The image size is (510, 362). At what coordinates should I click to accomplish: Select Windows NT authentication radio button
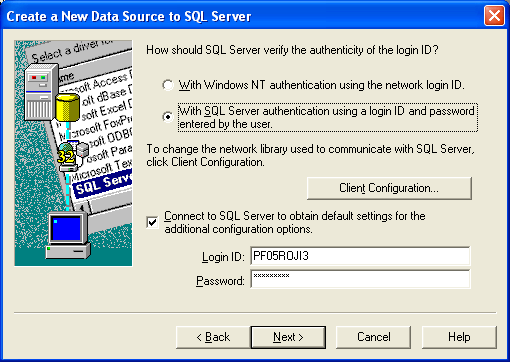click(168, 85)
